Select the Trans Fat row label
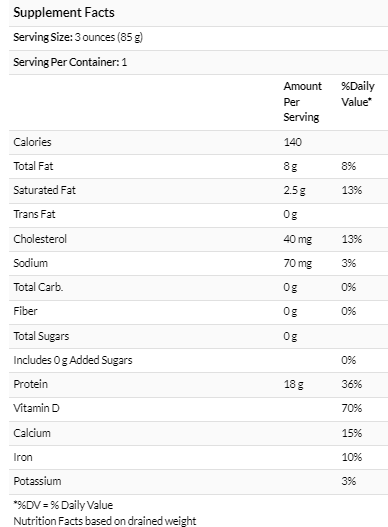 (x=34, y=214)
